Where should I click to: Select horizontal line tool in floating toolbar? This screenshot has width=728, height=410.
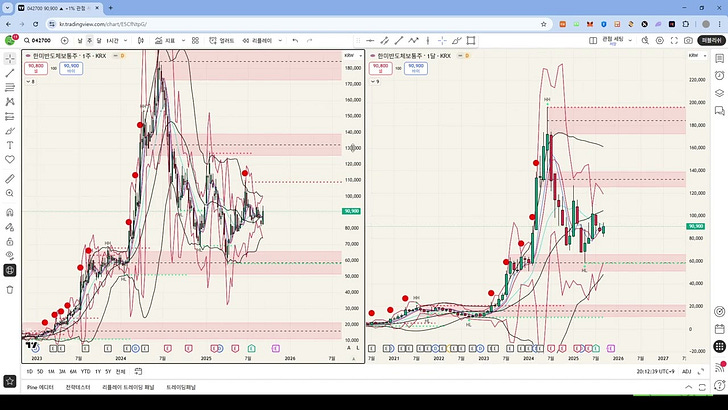coord(370,40)
